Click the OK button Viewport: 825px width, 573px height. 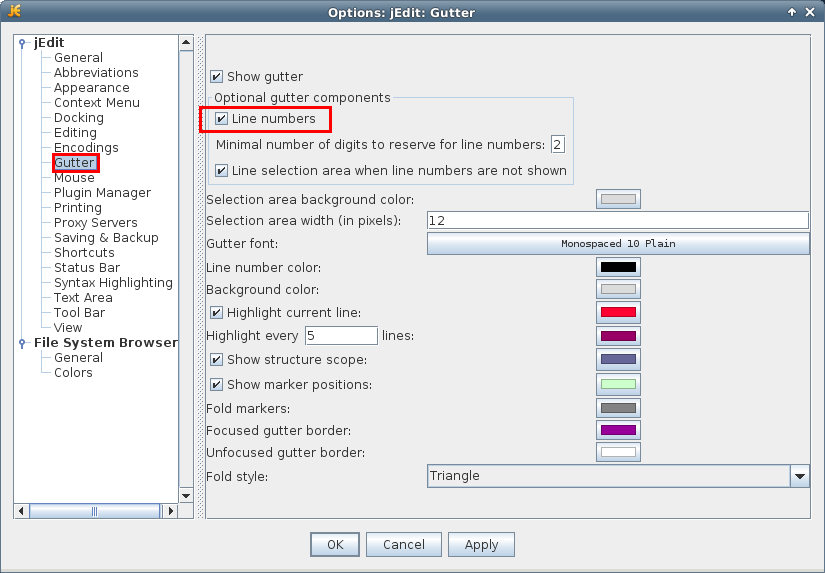[335, 545]
